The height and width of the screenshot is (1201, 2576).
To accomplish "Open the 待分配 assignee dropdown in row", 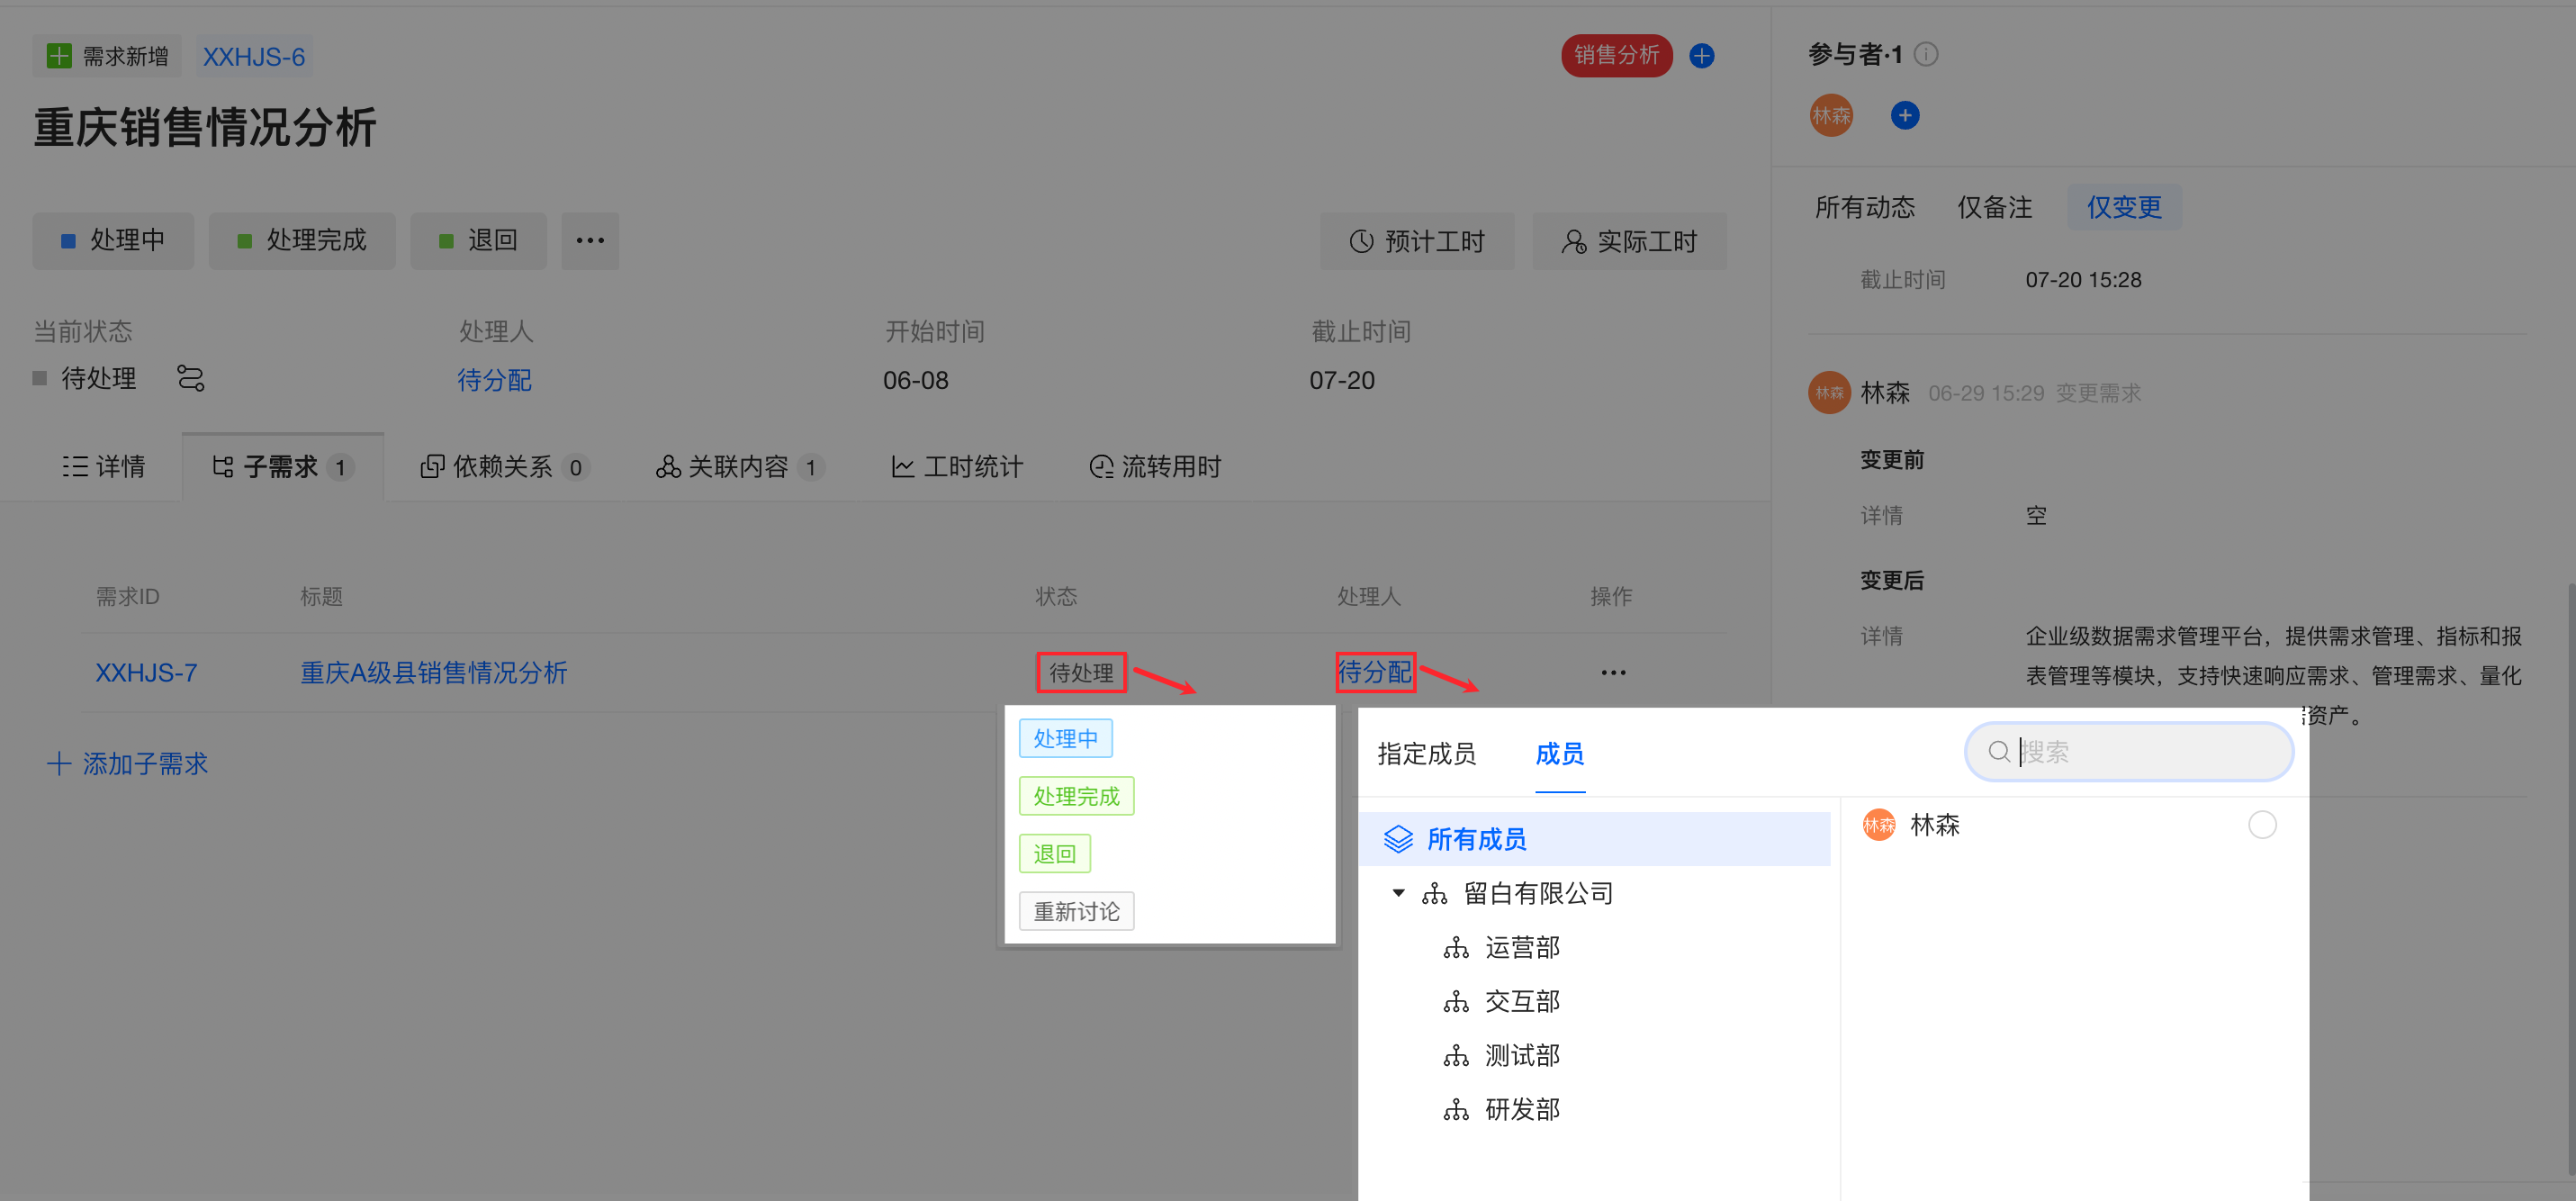I will pyautogui.click(x=1375, y=672).
